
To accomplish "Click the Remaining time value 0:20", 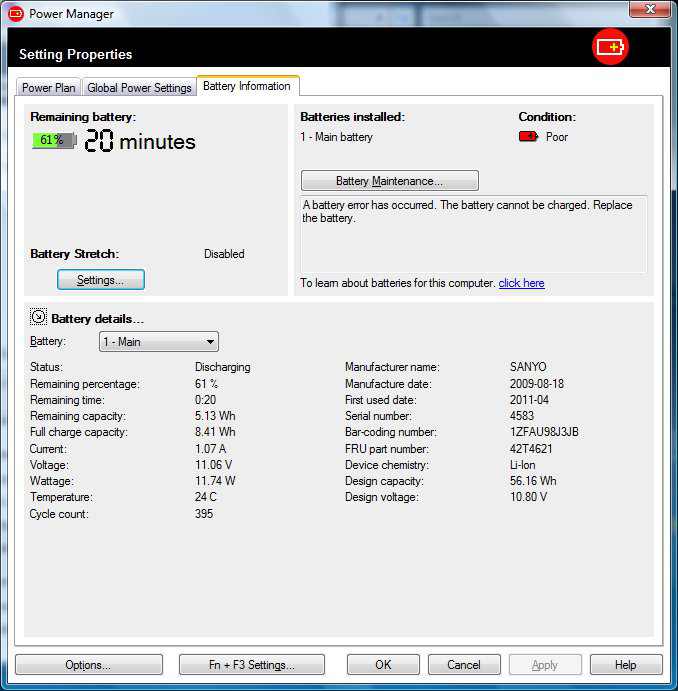I will (x=205, y=400).
